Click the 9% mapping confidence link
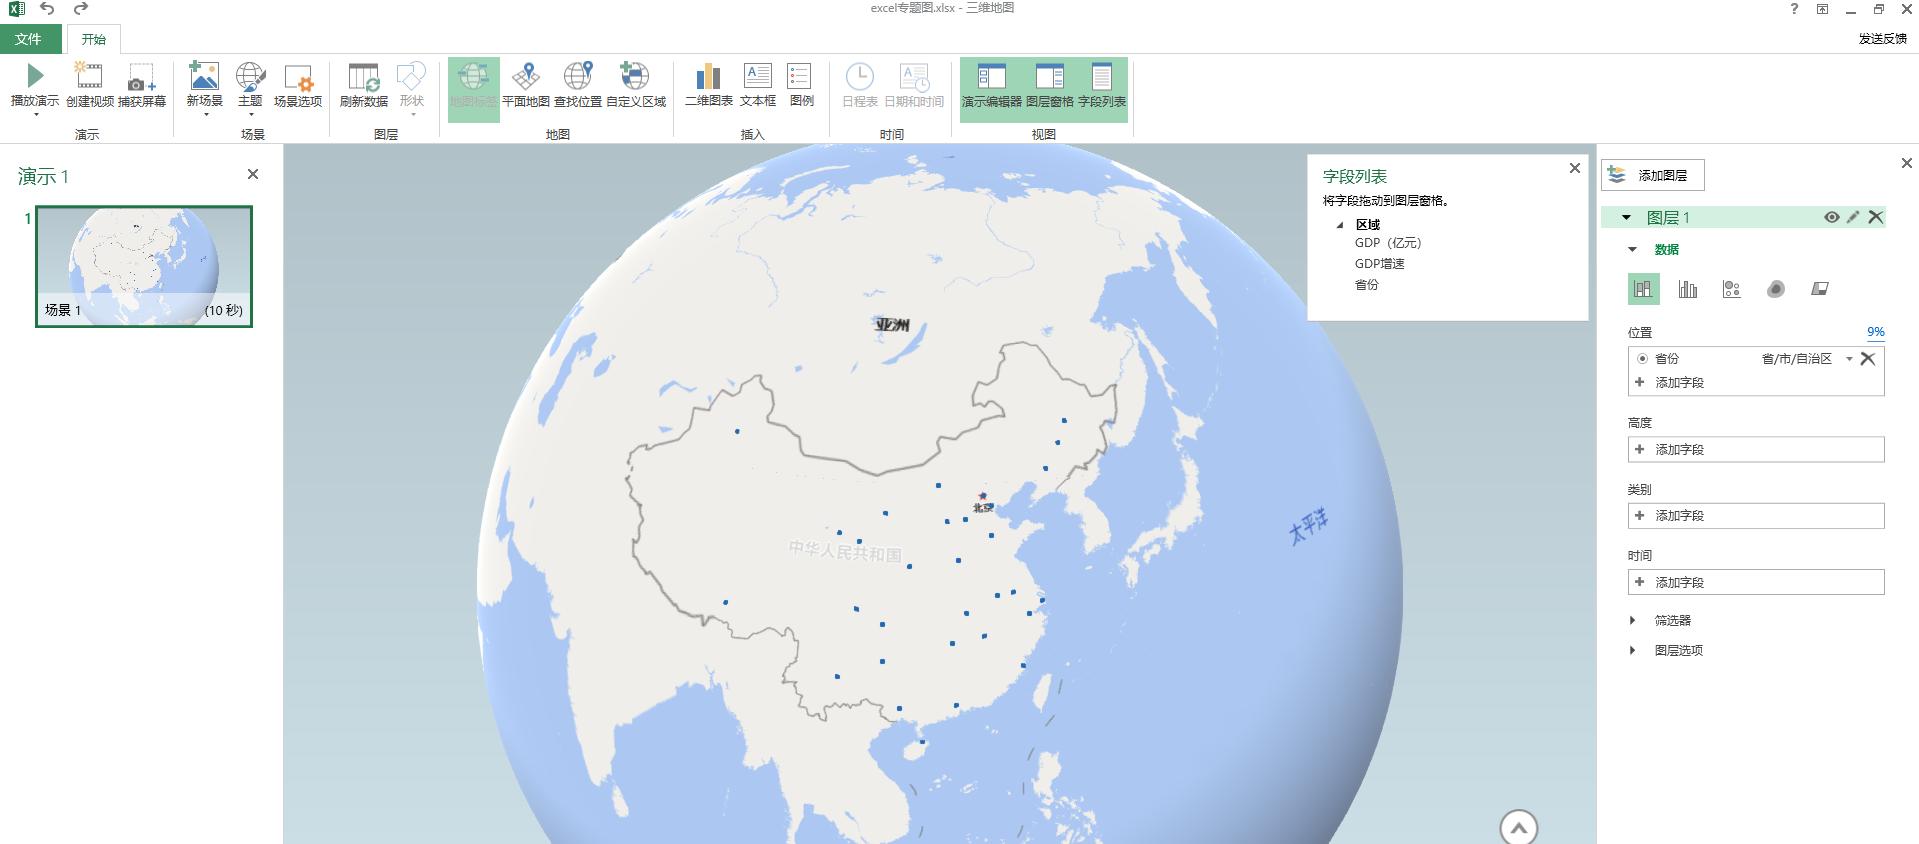 coord(1876,332)
